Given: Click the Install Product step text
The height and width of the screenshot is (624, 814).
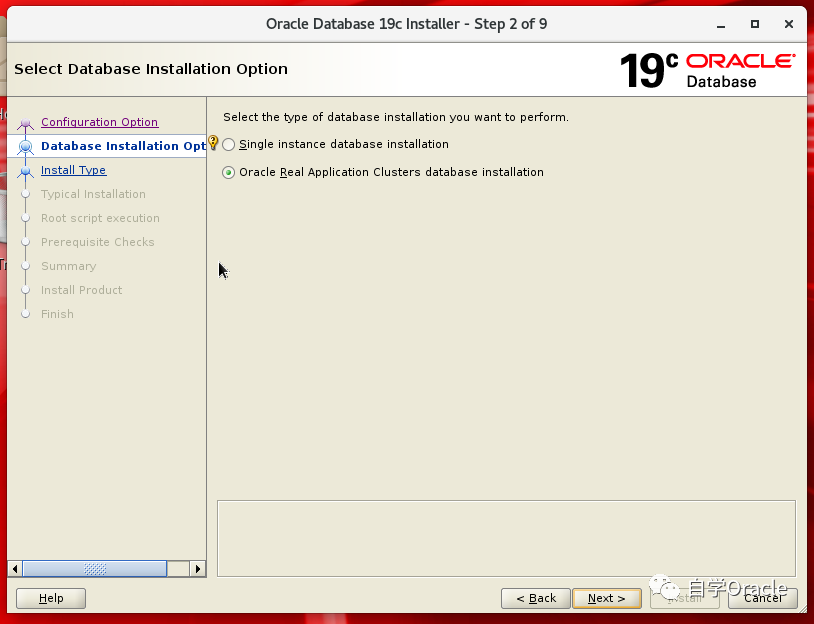Looking at the screenshot, I should click(x=82, y=290).
